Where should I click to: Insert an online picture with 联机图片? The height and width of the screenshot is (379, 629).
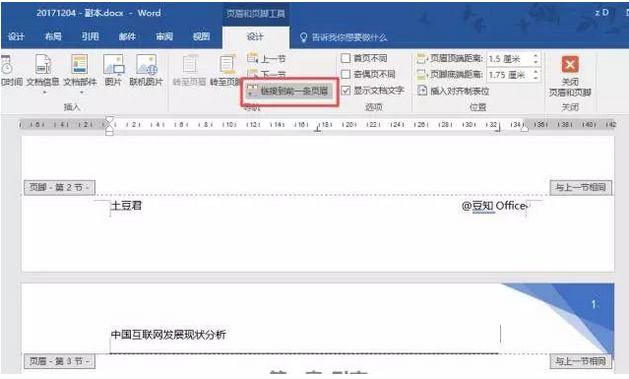click(x=146, y=64)
